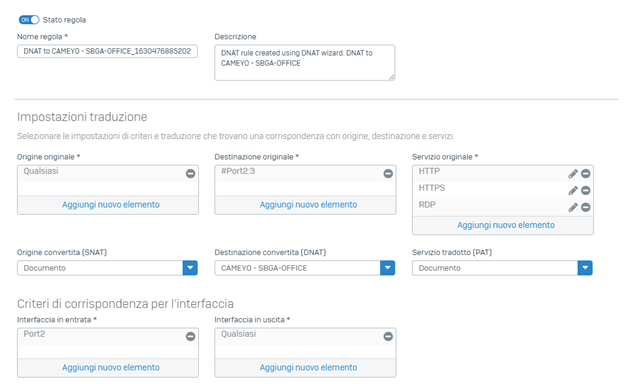The image size is (640, 384).
Task: Edit the HTTP service entry
Action: click(x=573, y=174)
